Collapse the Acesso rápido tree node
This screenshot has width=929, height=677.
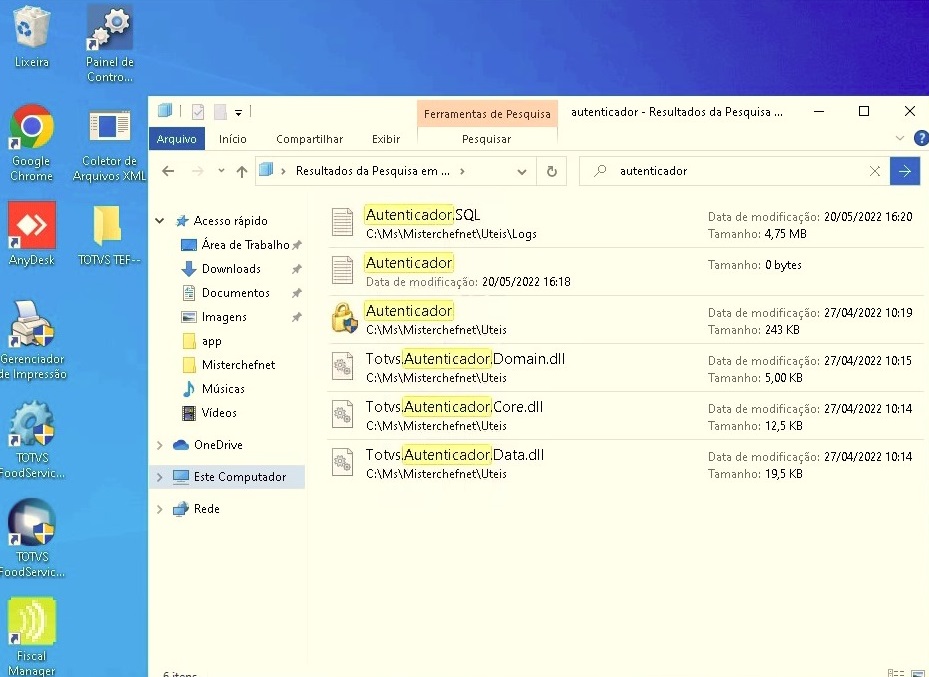(159, 220)
